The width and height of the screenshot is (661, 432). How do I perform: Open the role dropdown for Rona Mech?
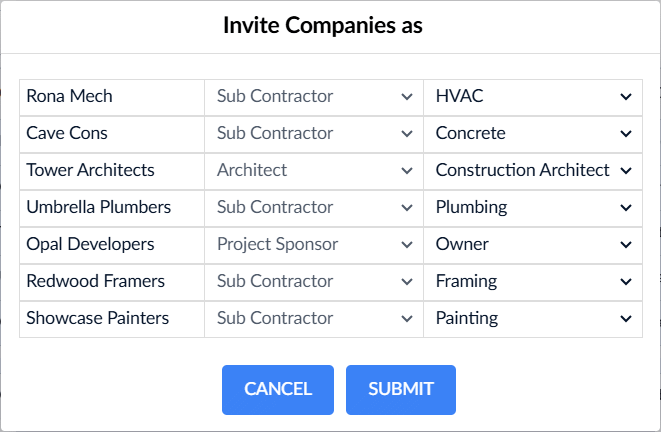pyautogui.click(x=314, y=97)
